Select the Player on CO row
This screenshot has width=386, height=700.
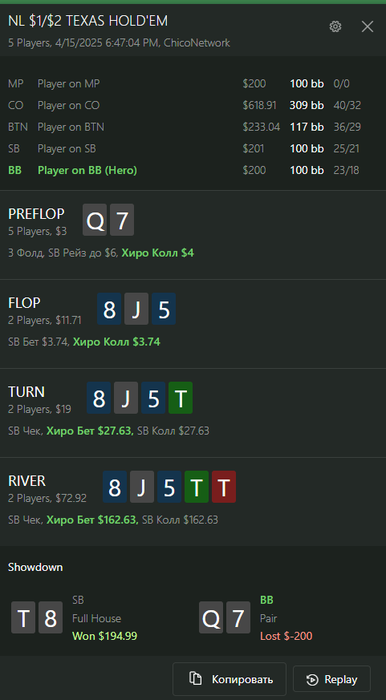point(193,105)
